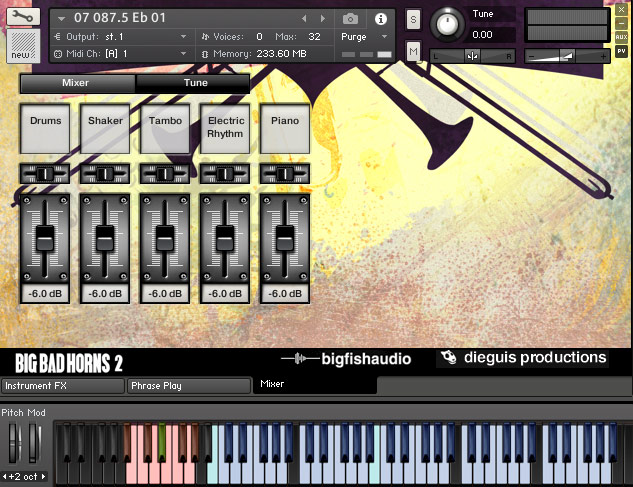Click the Big Bad Horns 2 title

pos(69,363)
